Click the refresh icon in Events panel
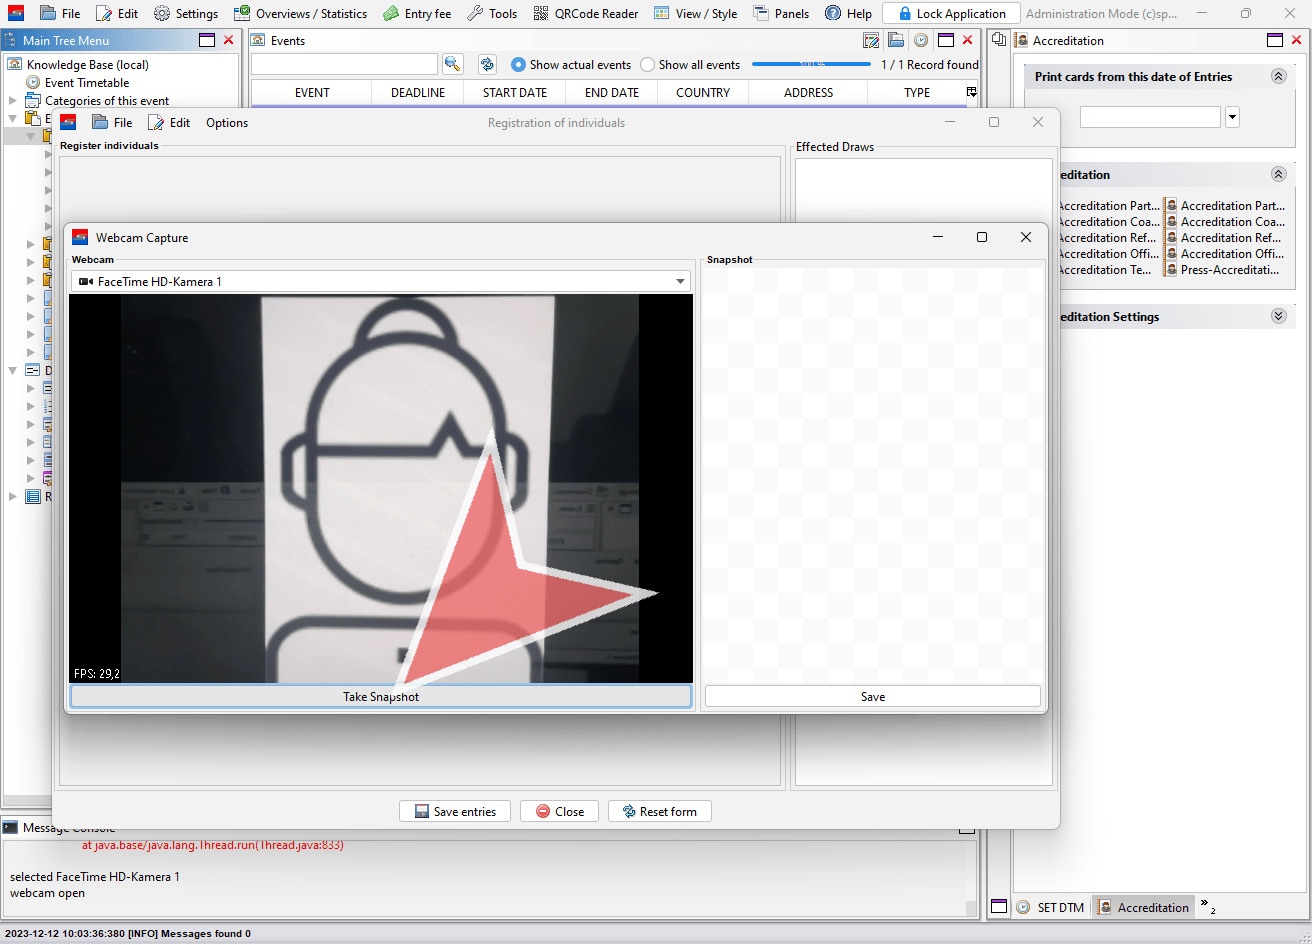Viewport: 1312px width, 945px height. tap(487, 64)
